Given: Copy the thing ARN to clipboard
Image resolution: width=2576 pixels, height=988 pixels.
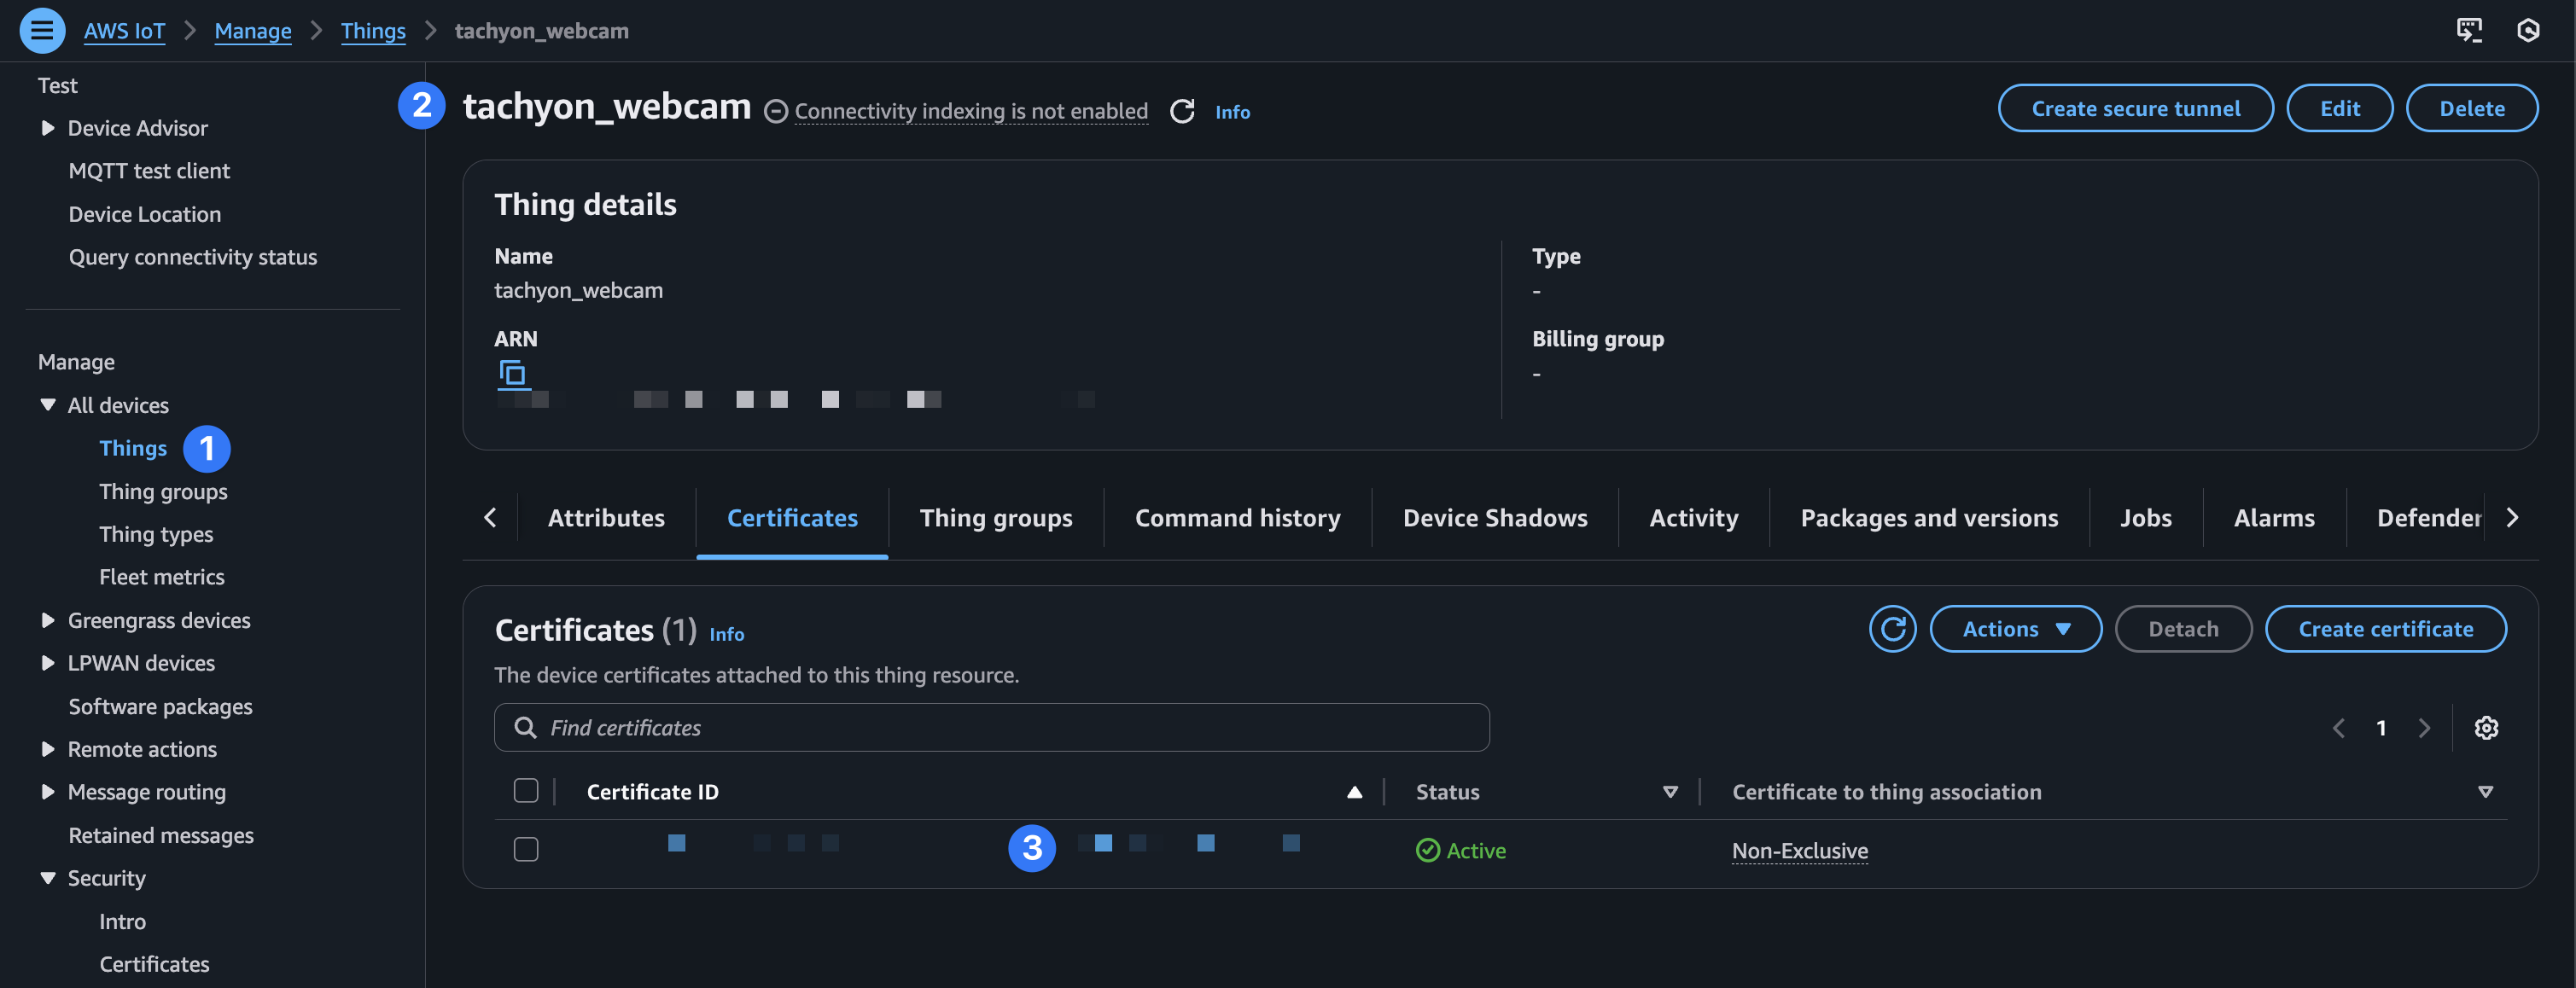Looking at the screenshot, I should (512, 374).
